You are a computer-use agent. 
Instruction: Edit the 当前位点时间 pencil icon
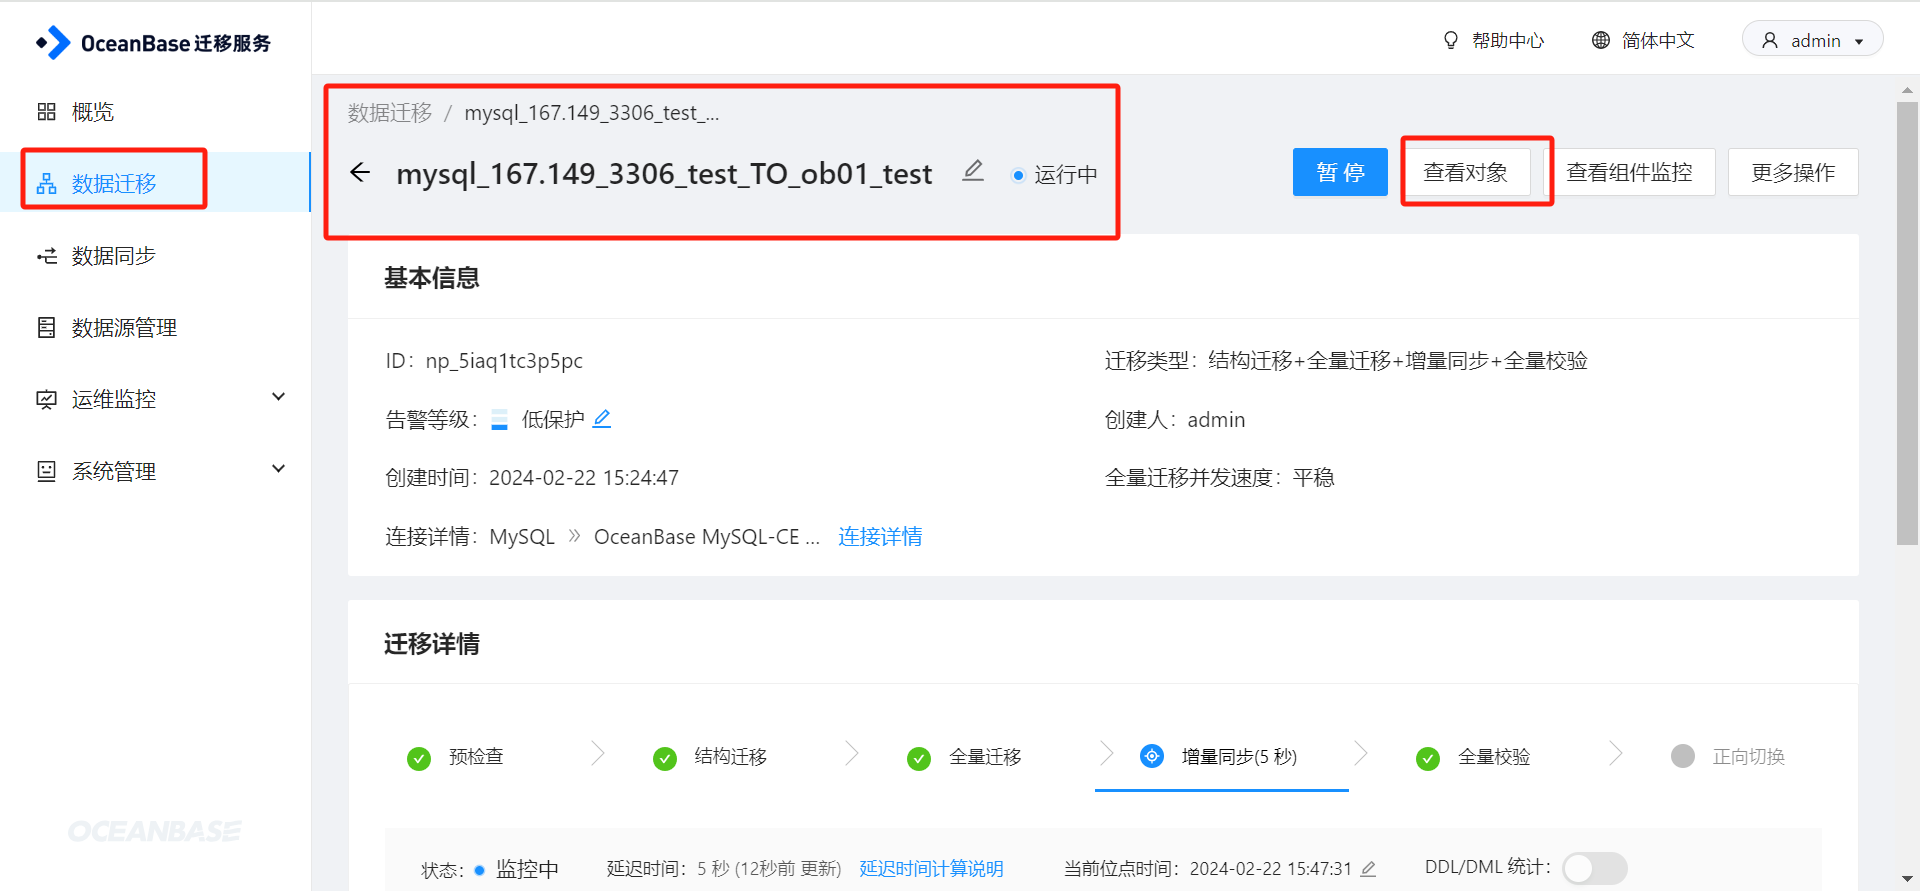[1368, 869]
